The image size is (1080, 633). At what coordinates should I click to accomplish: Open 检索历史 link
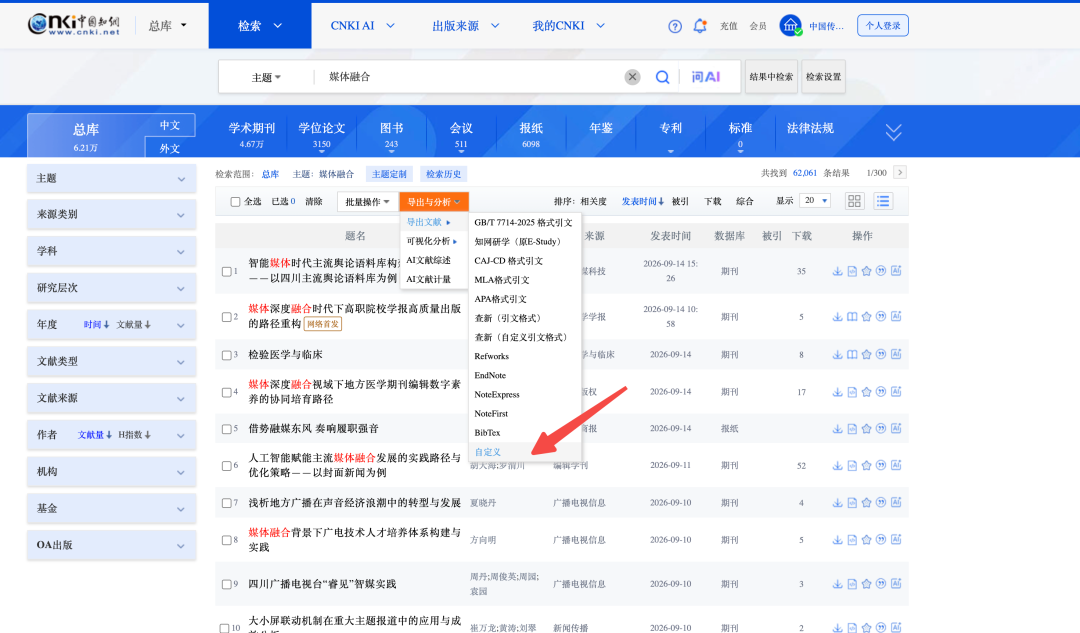pos(444,174)
